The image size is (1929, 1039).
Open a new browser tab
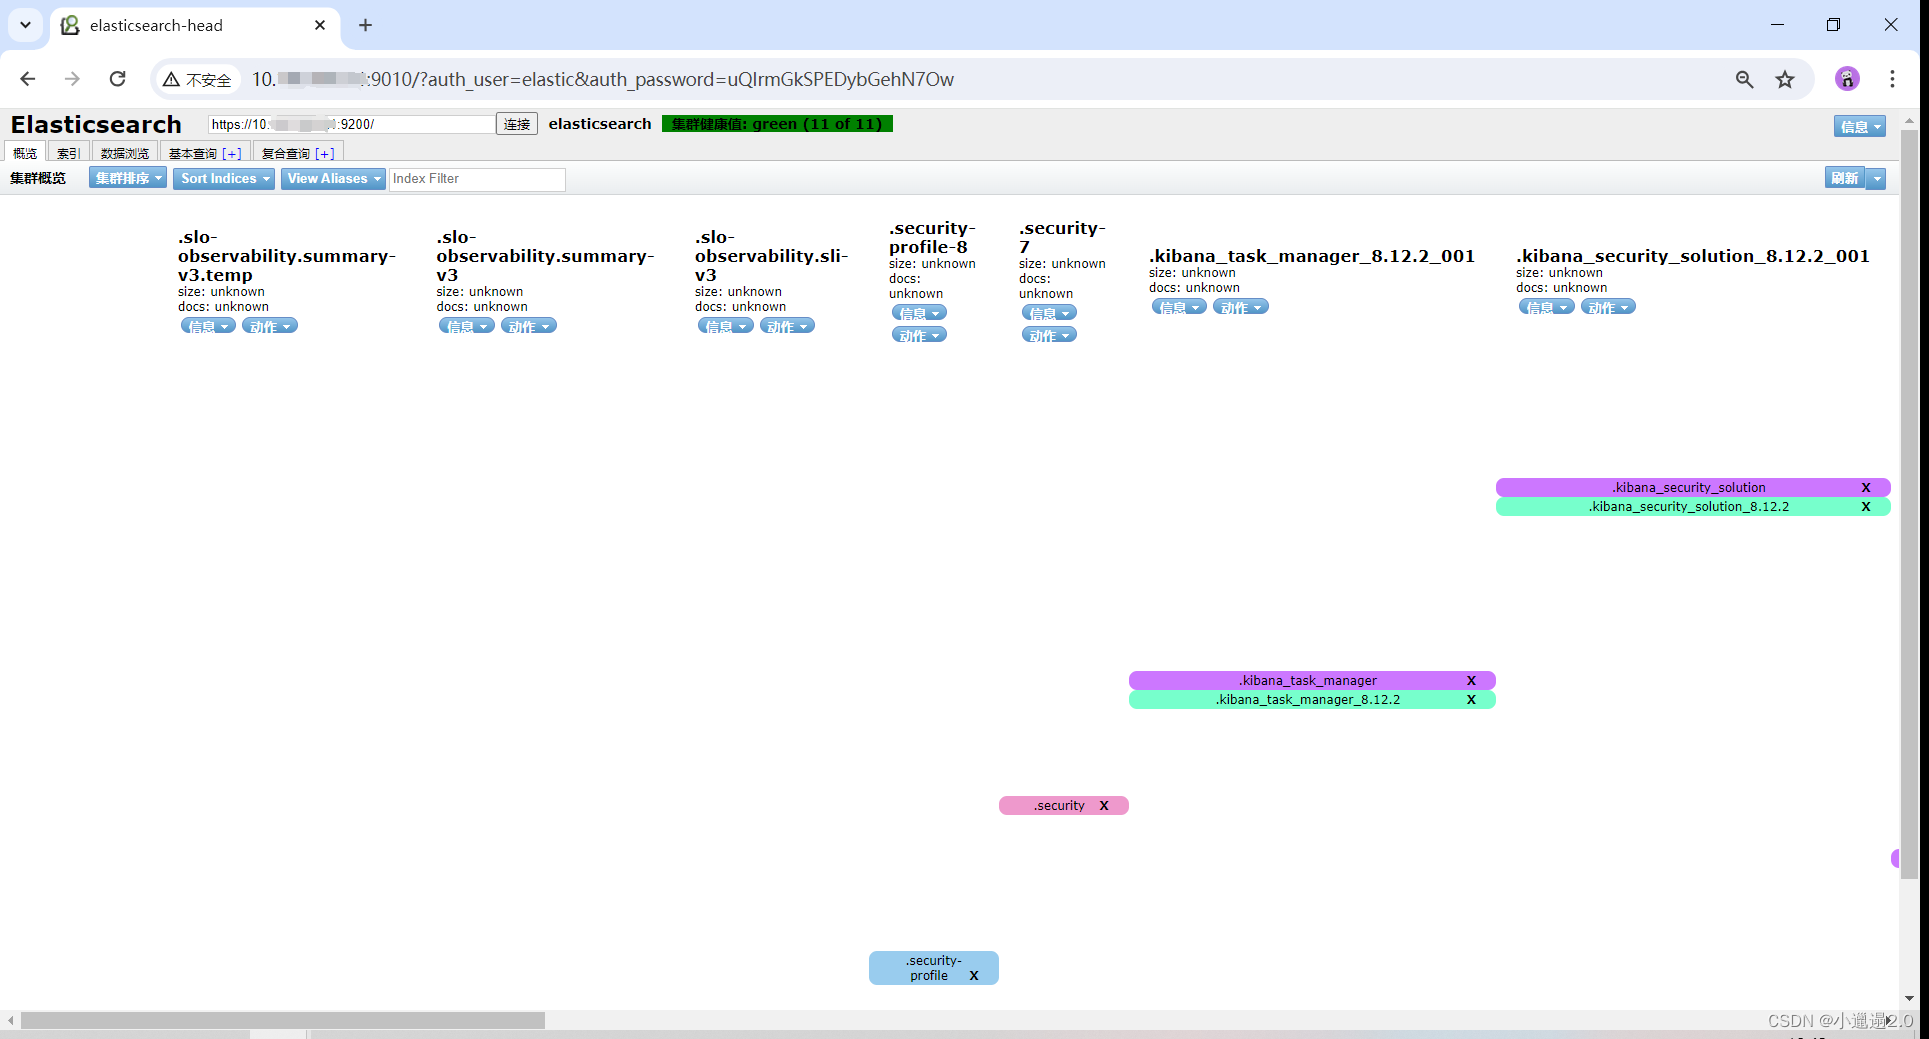click(366, 25)
